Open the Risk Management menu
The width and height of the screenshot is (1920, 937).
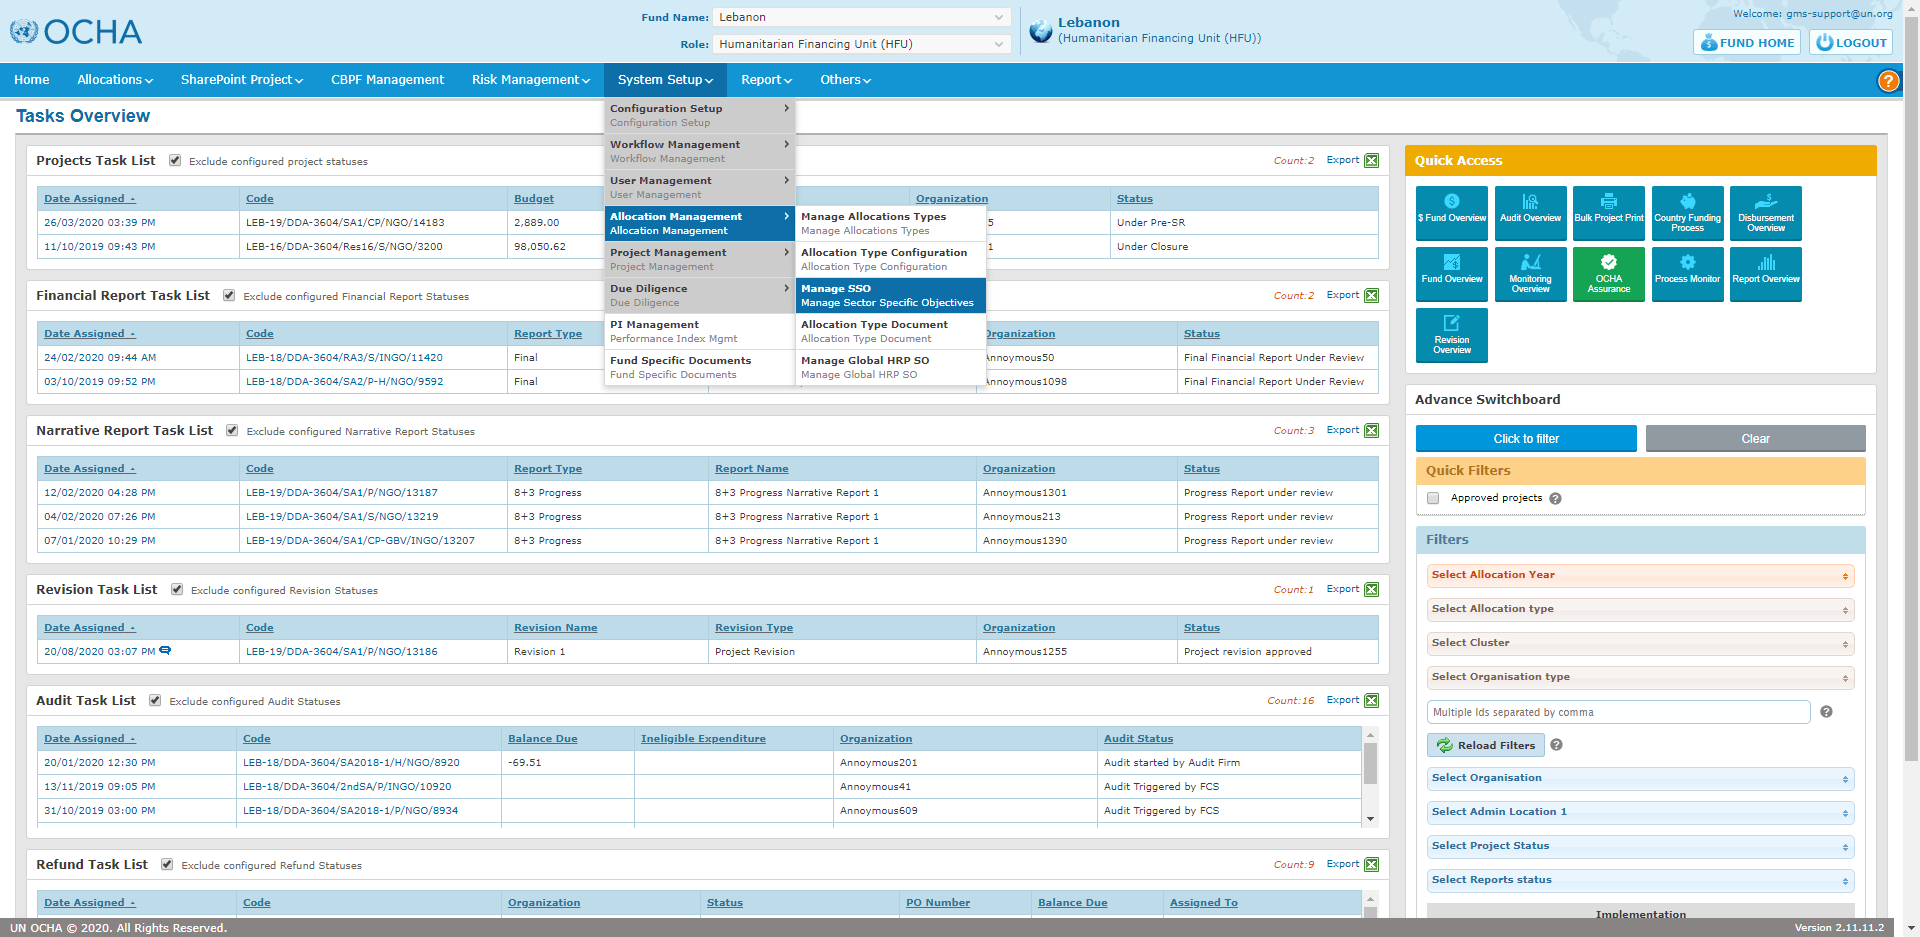point(530,80)
